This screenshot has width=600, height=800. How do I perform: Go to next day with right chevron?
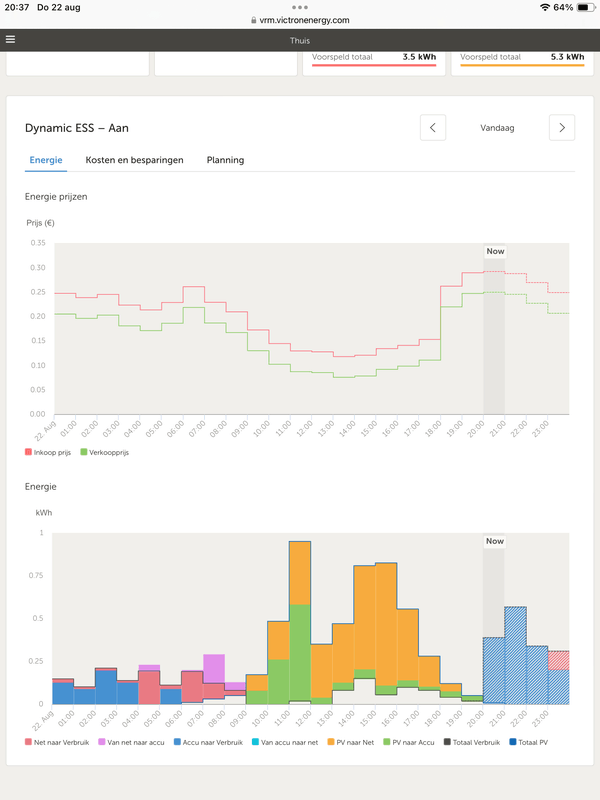click(562, 128)
